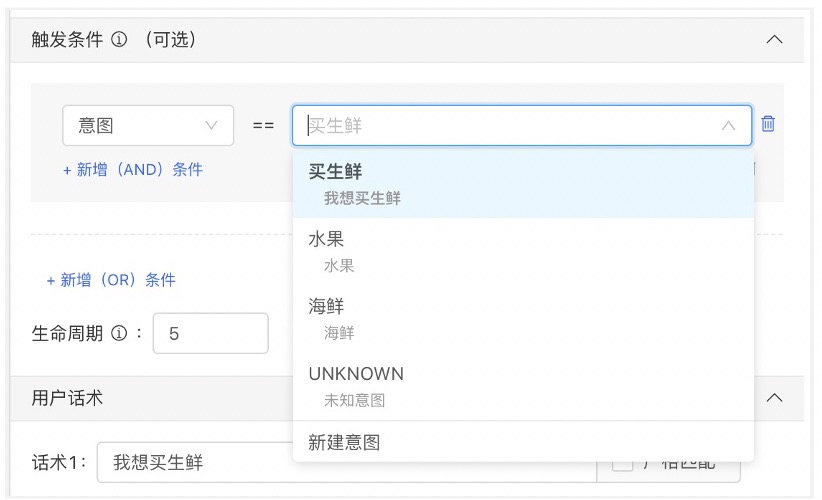Viewport: 822px width, 500px height.
Task: Show info tooltip beside 生命周期
Action: (x=119, y=333)
